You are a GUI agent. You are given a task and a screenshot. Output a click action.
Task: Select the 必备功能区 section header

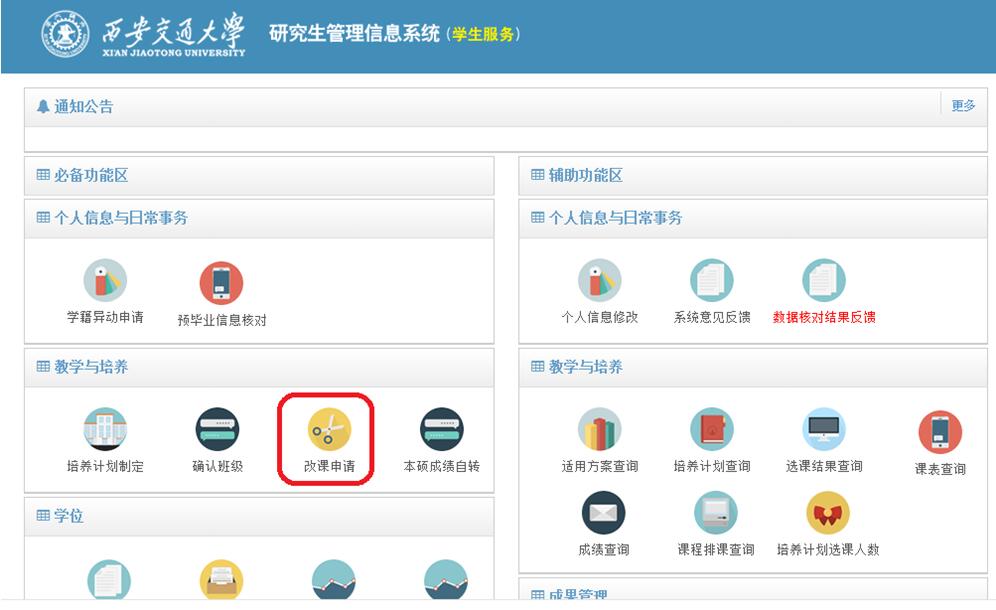tap(91, 175)
